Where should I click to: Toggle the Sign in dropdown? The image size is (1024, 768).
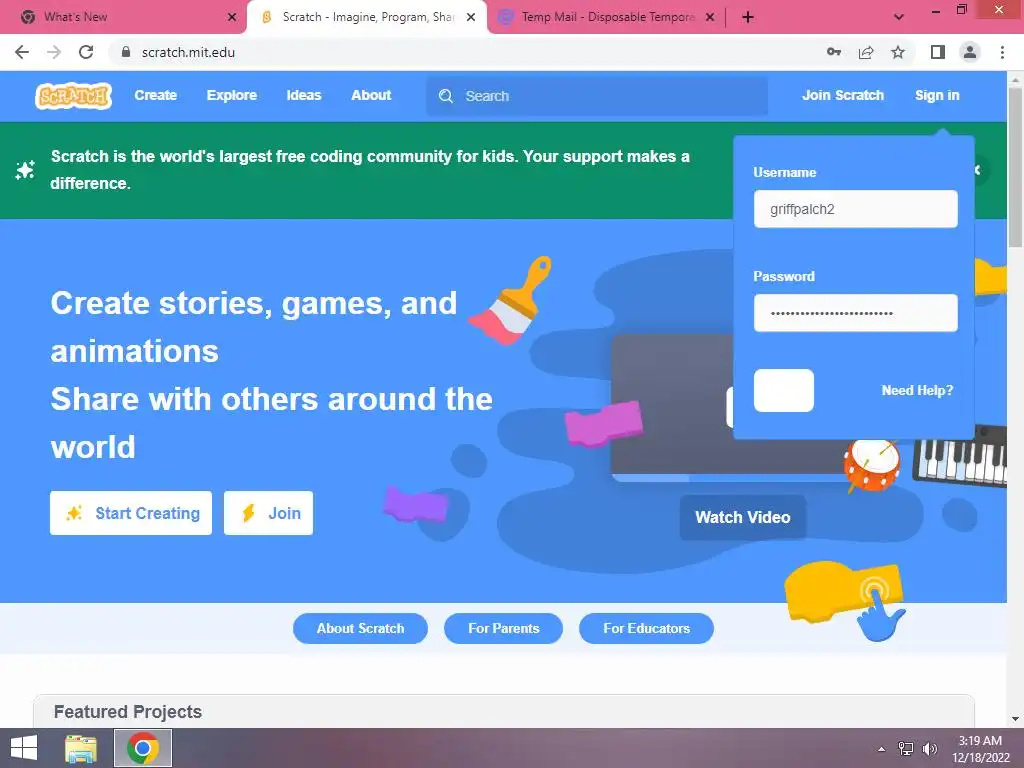(937, 95)
